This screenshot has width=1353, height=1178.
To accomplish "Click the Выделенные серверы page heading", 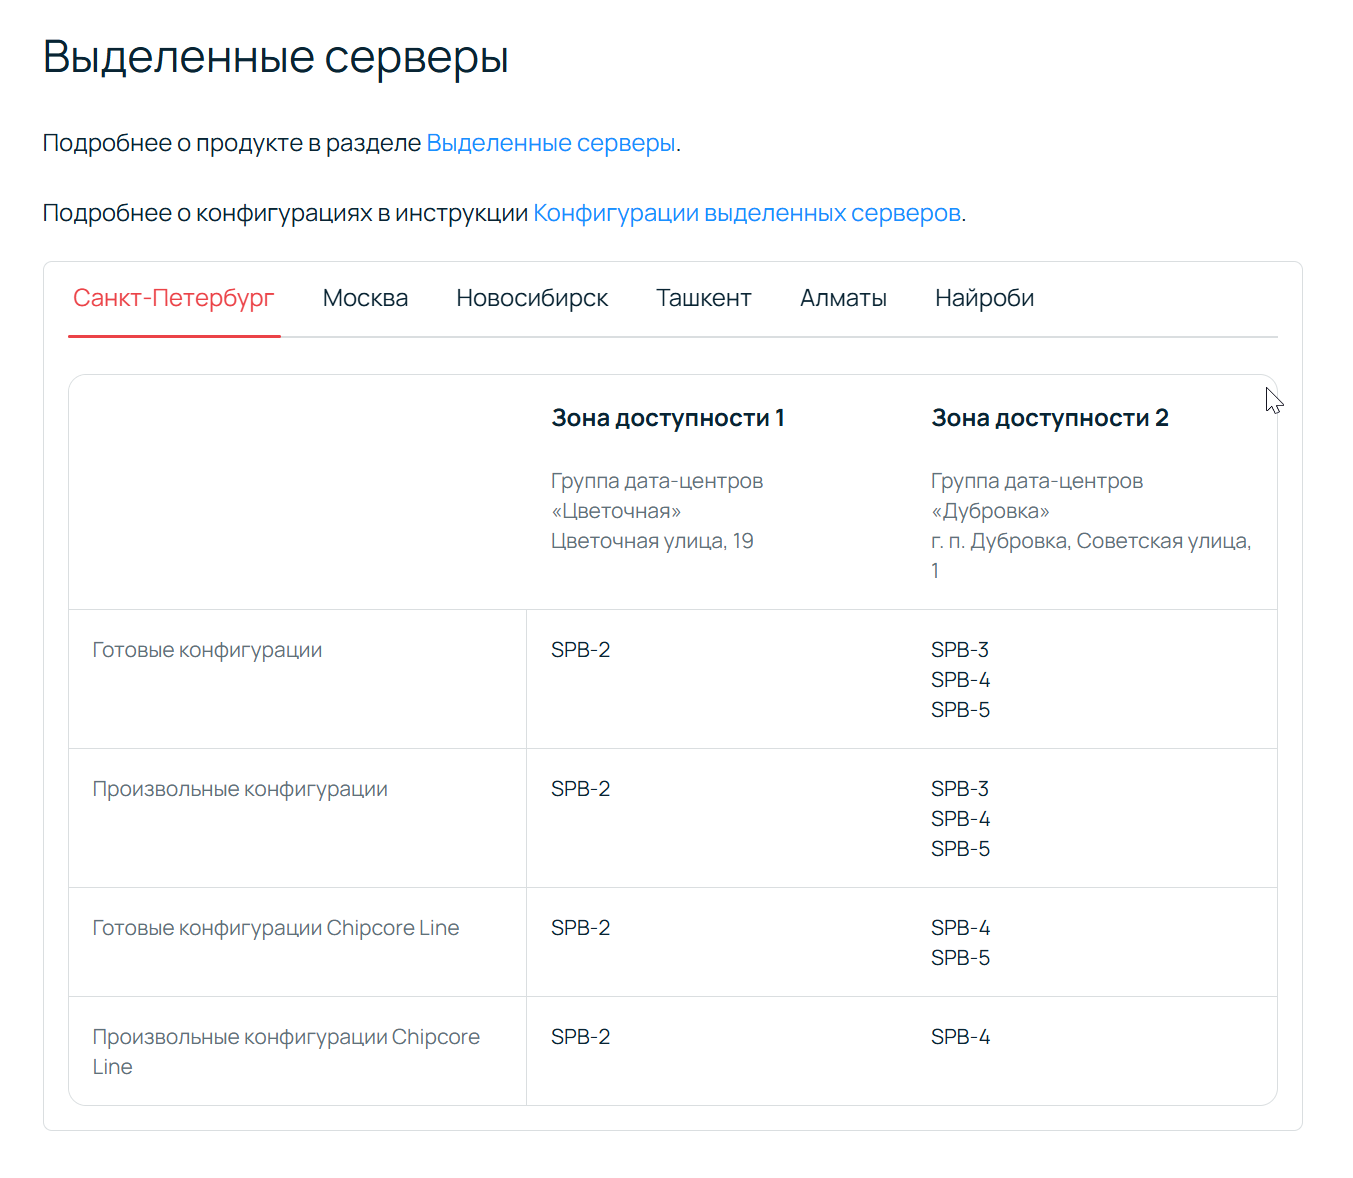I will [275, 57].
